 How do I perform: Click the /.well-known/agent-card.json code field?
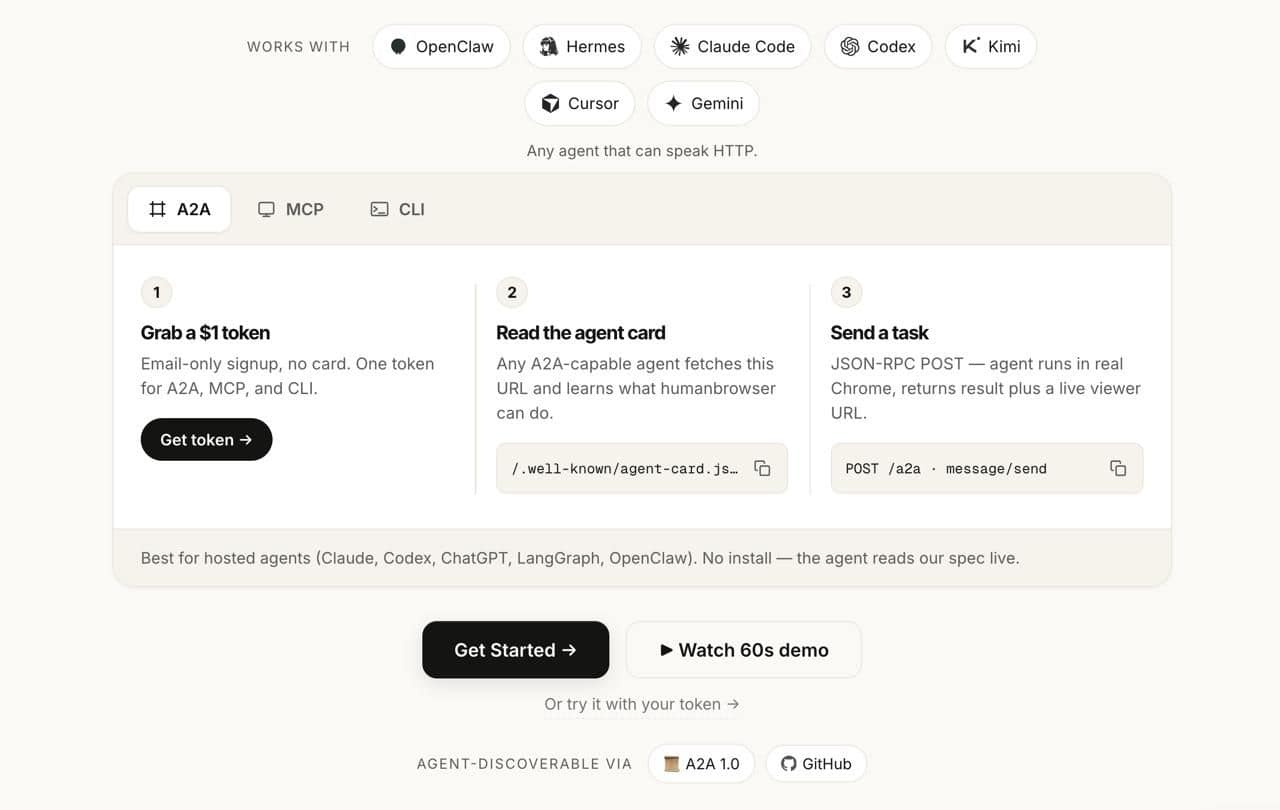click(642, 468)
